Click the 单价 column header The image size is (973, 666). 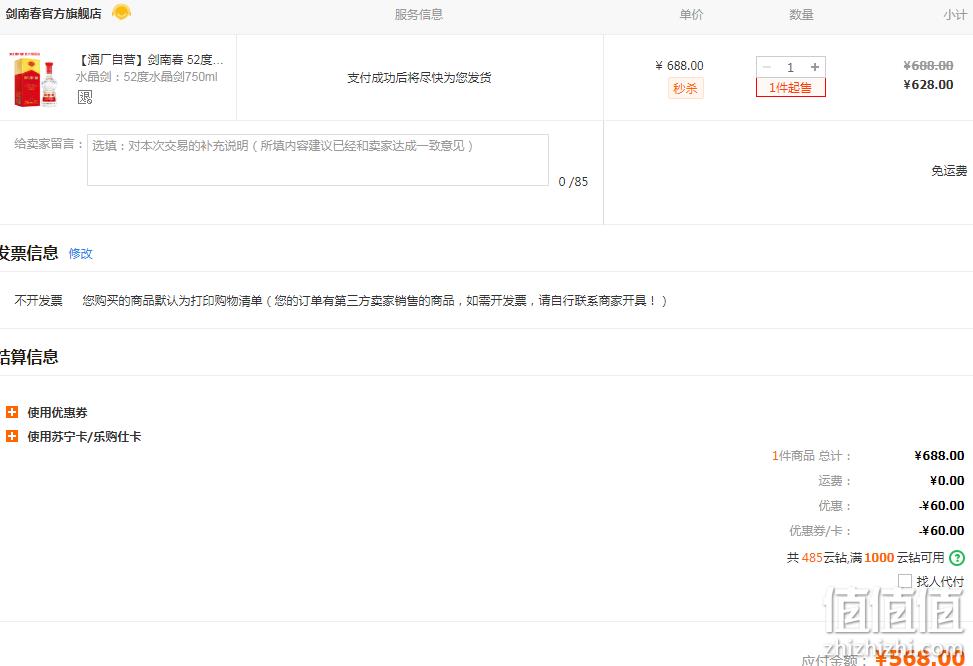coord(691,14)
